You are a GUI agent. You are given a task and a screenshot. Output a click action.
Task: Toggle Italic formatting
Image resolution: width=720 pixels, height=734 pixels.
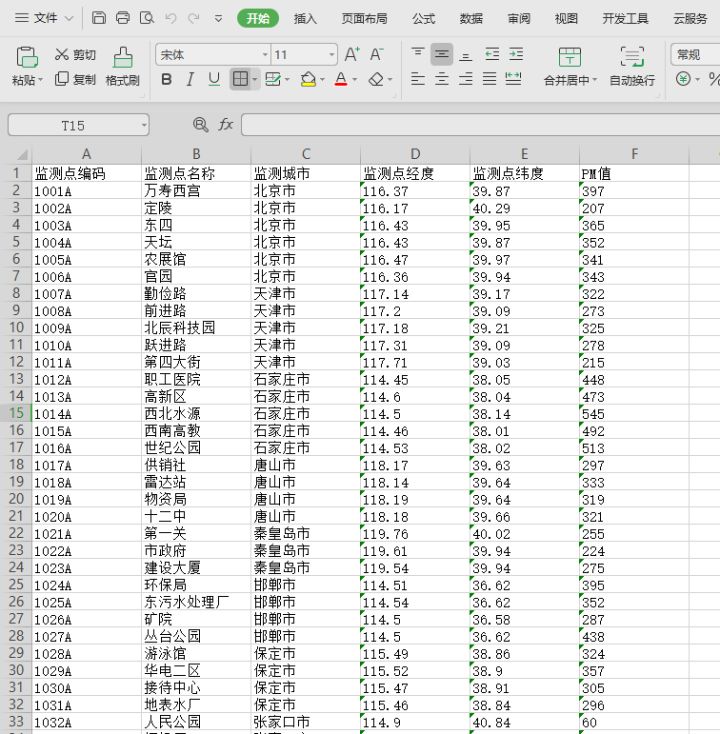coord(190,80)
